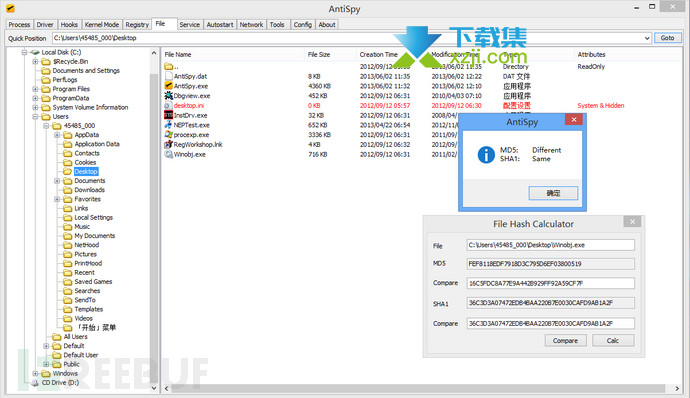The image size is (690, 398).
Task: Sort by the File Size column header
Action: tap(330, 55)
